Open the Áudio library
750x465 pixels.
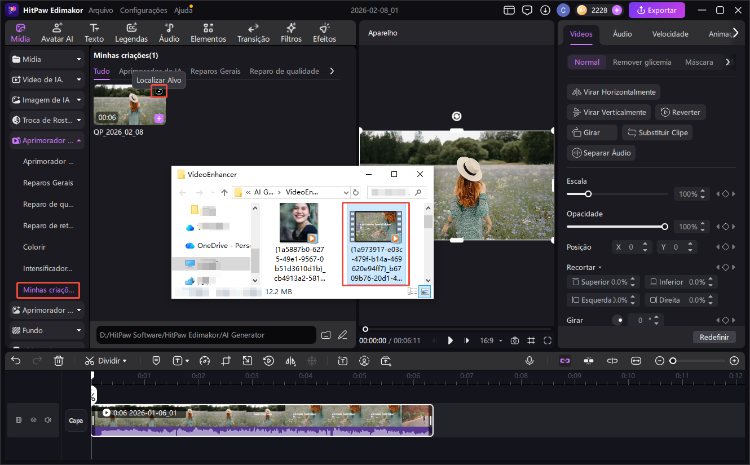tap(169, 33)
